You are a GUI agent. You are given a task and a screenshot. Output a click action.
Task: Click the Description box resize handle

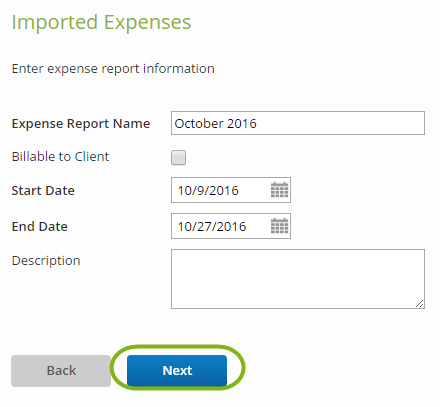click(419, 303)
